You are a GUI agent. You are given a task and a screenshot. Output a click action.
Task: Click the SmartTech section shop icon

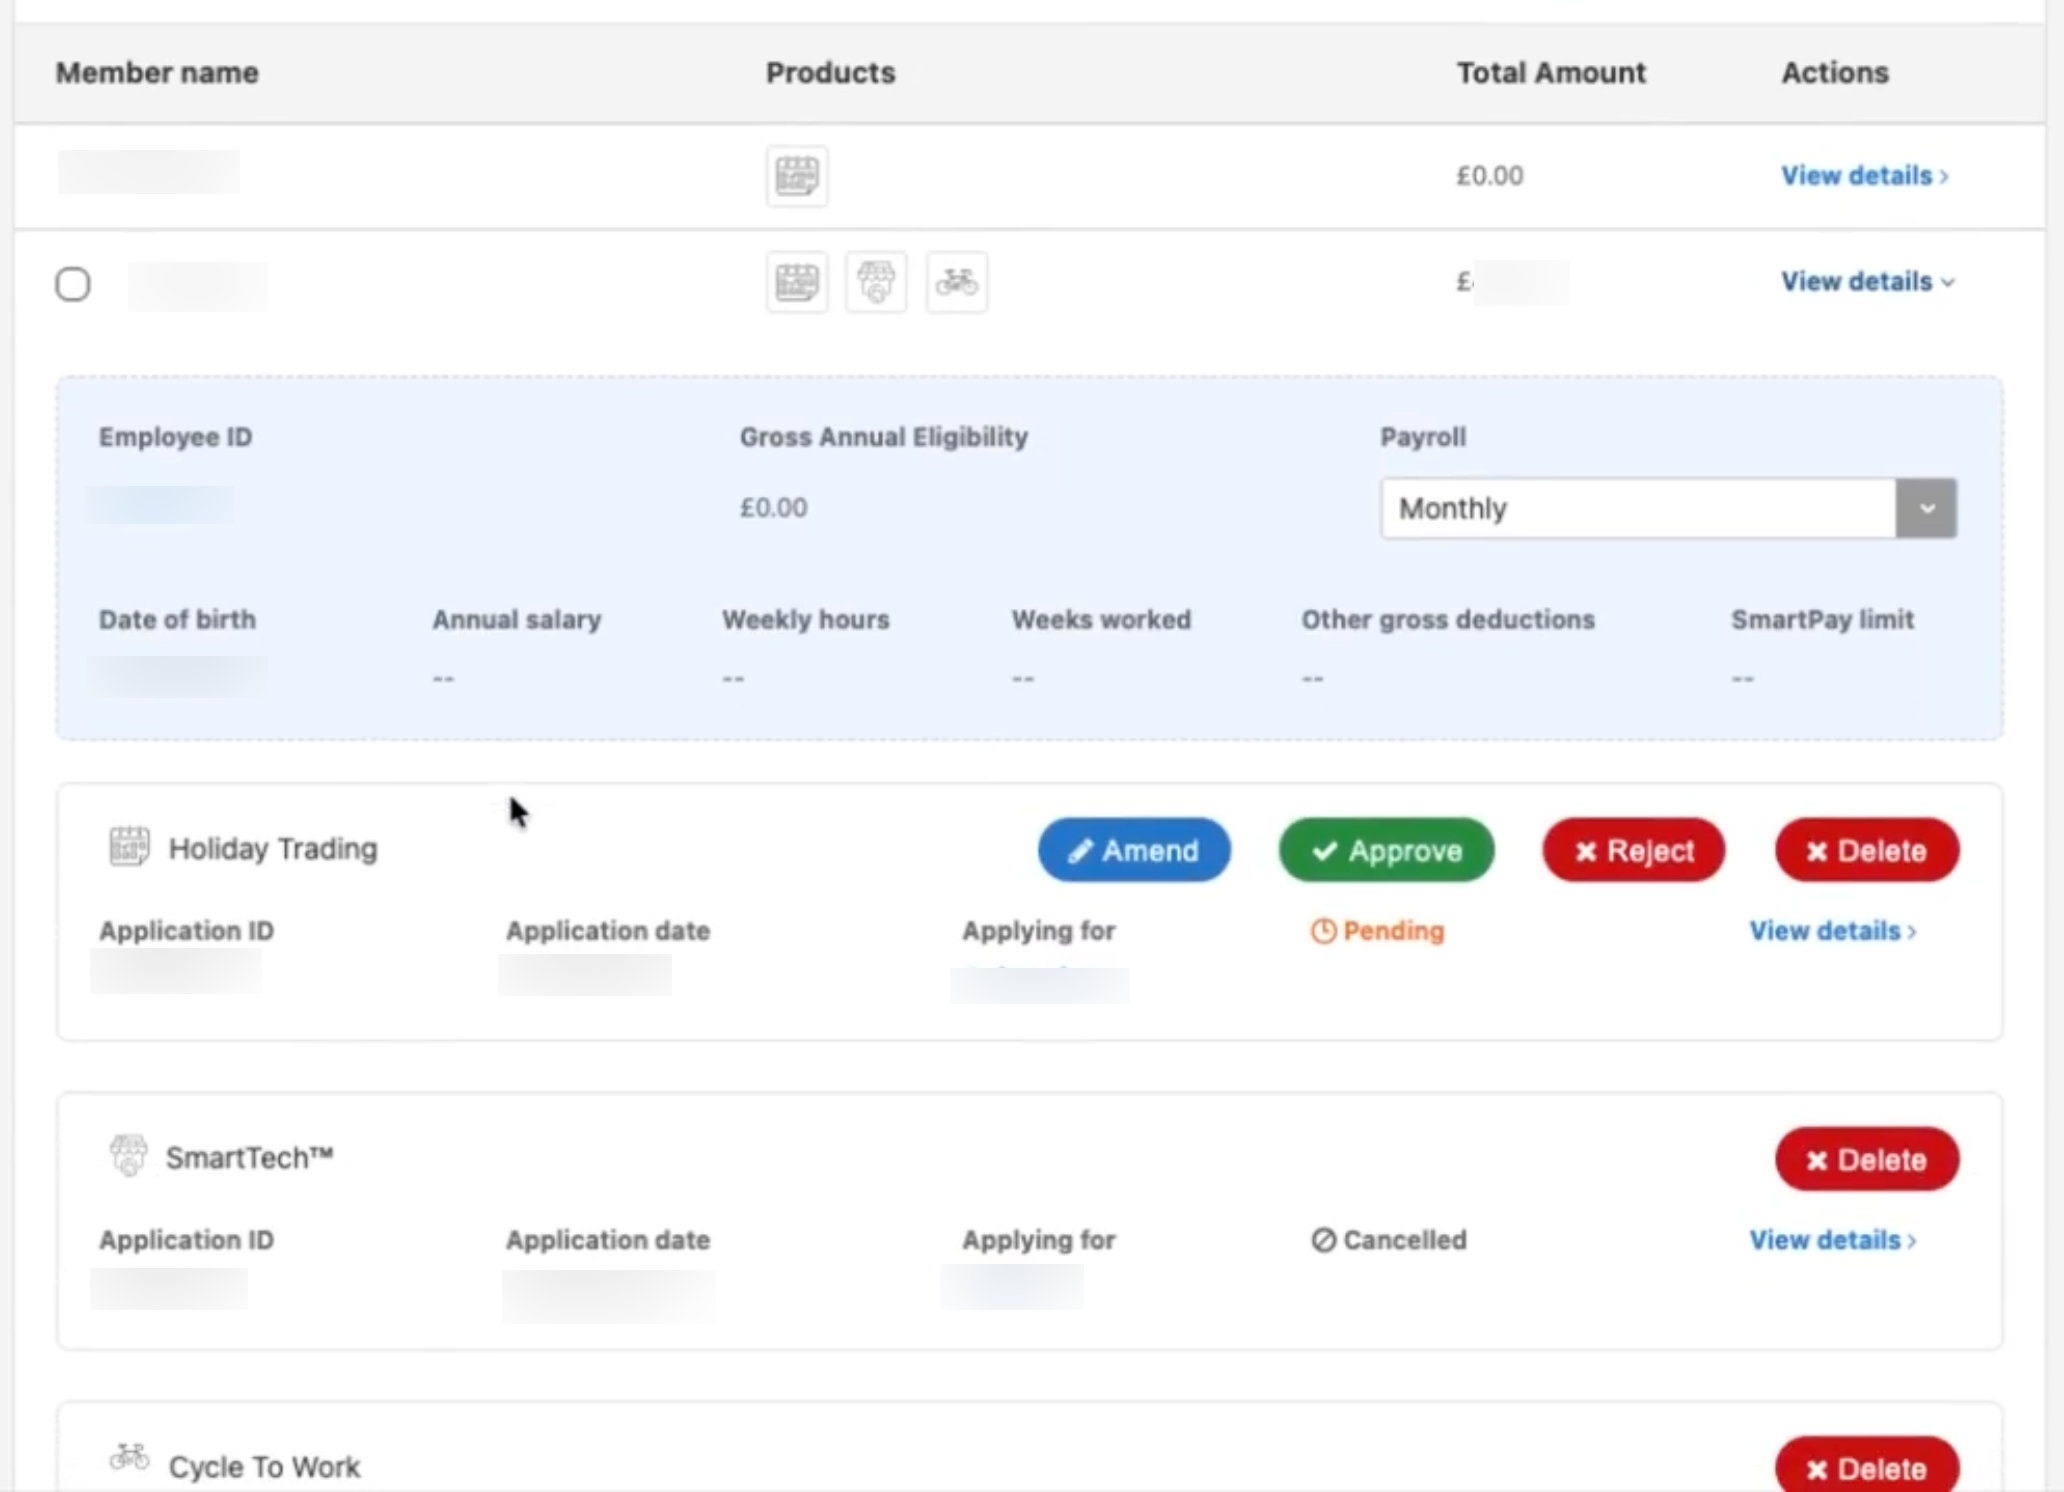click(128, 1156)
